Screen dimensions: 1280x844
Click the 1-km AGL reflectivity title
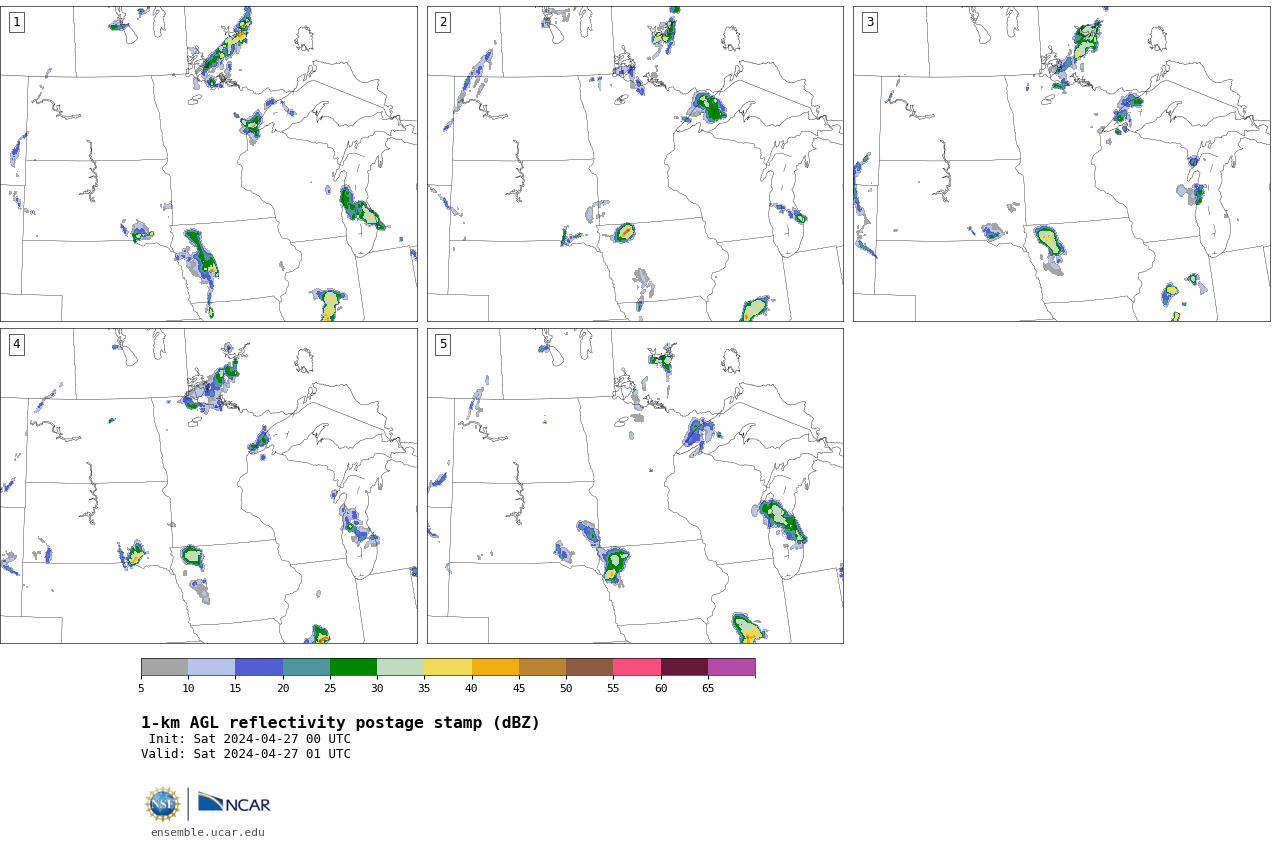pos(340,723)
